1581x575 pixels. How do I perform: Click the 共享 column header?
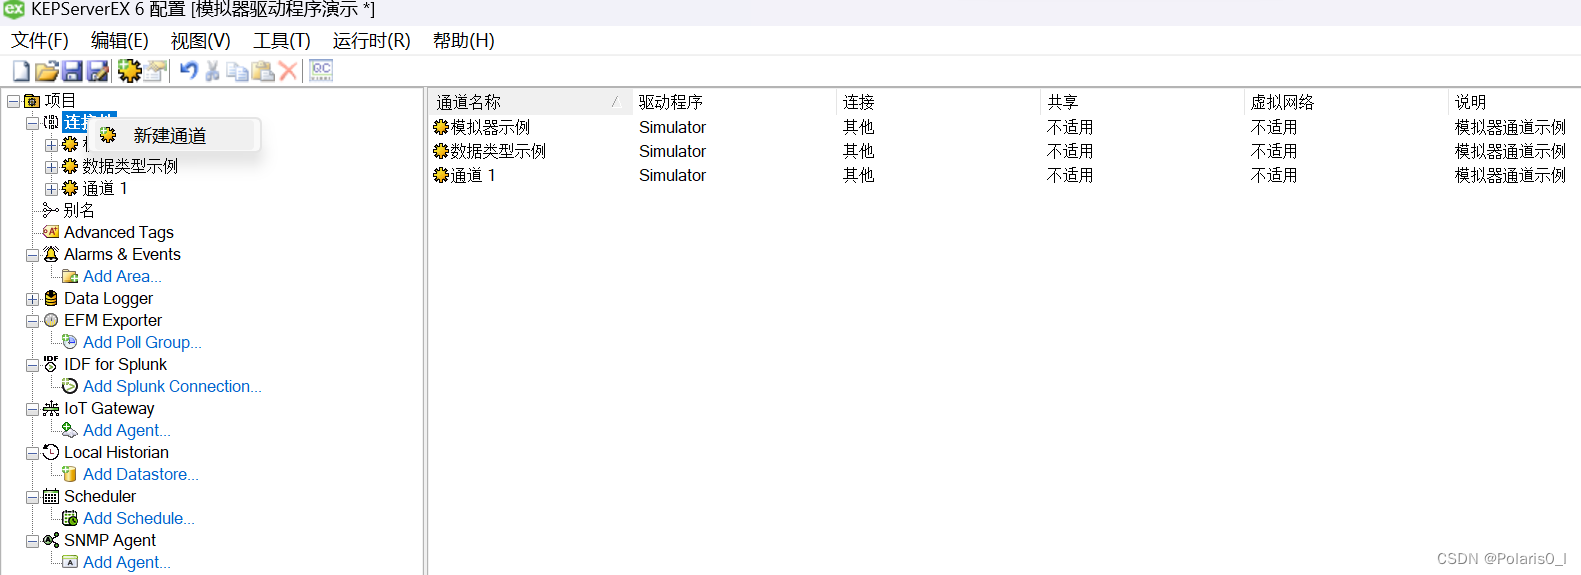coord(1142,102)
